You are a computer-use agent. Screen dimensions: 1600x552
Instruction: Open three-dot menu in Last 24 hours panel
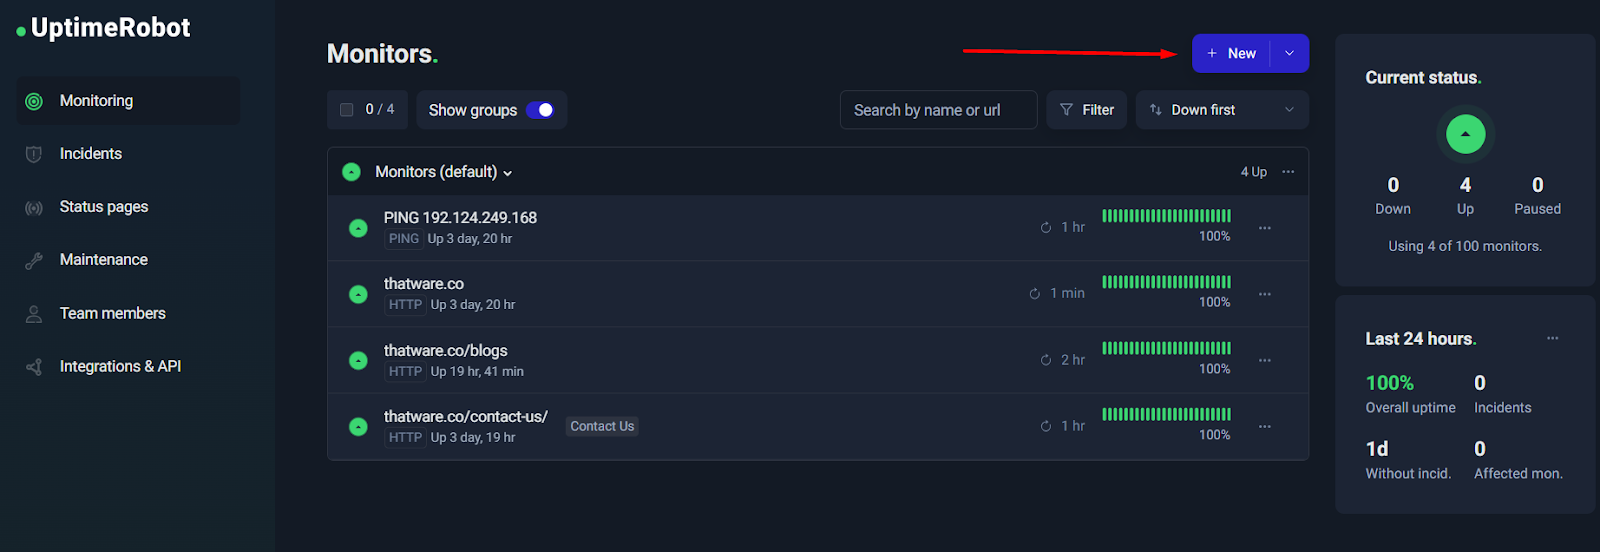1552,338
